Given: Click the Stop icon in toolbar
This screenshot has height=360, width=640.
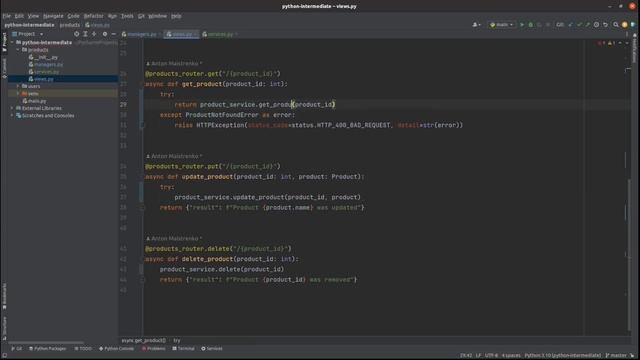Looking at the screenshot, I should click(548, 25).
